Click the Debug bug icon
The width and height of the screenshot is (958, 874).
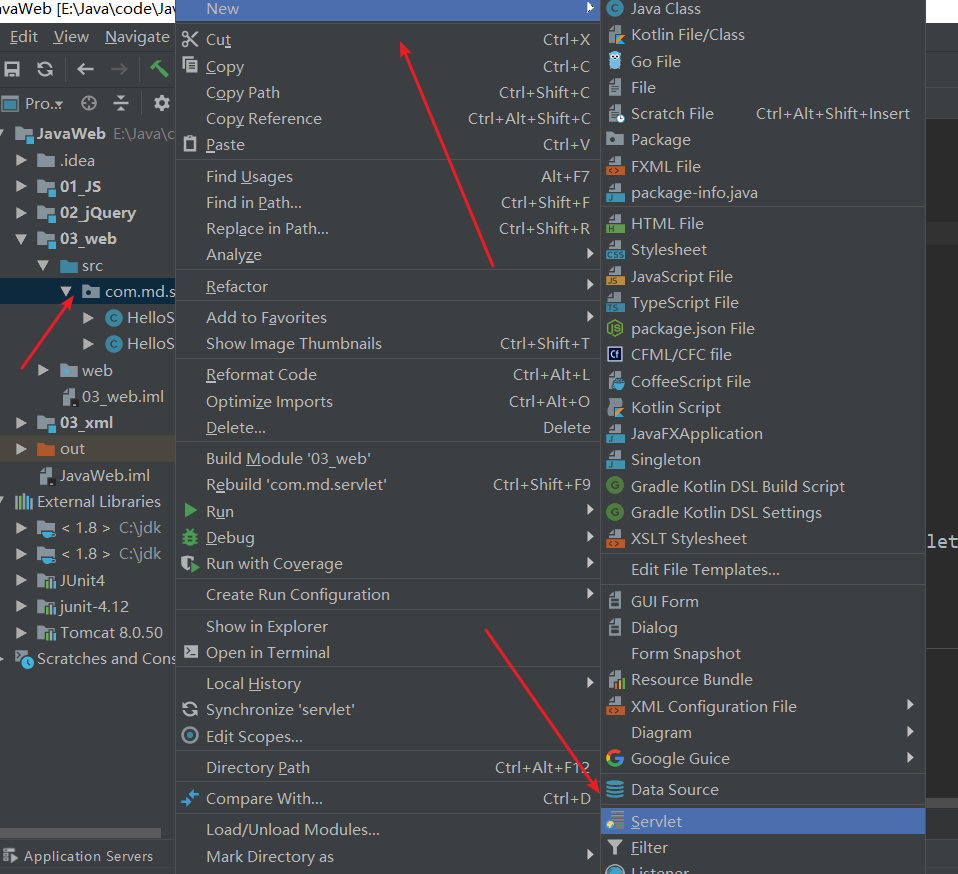click(x=190, y=537)
